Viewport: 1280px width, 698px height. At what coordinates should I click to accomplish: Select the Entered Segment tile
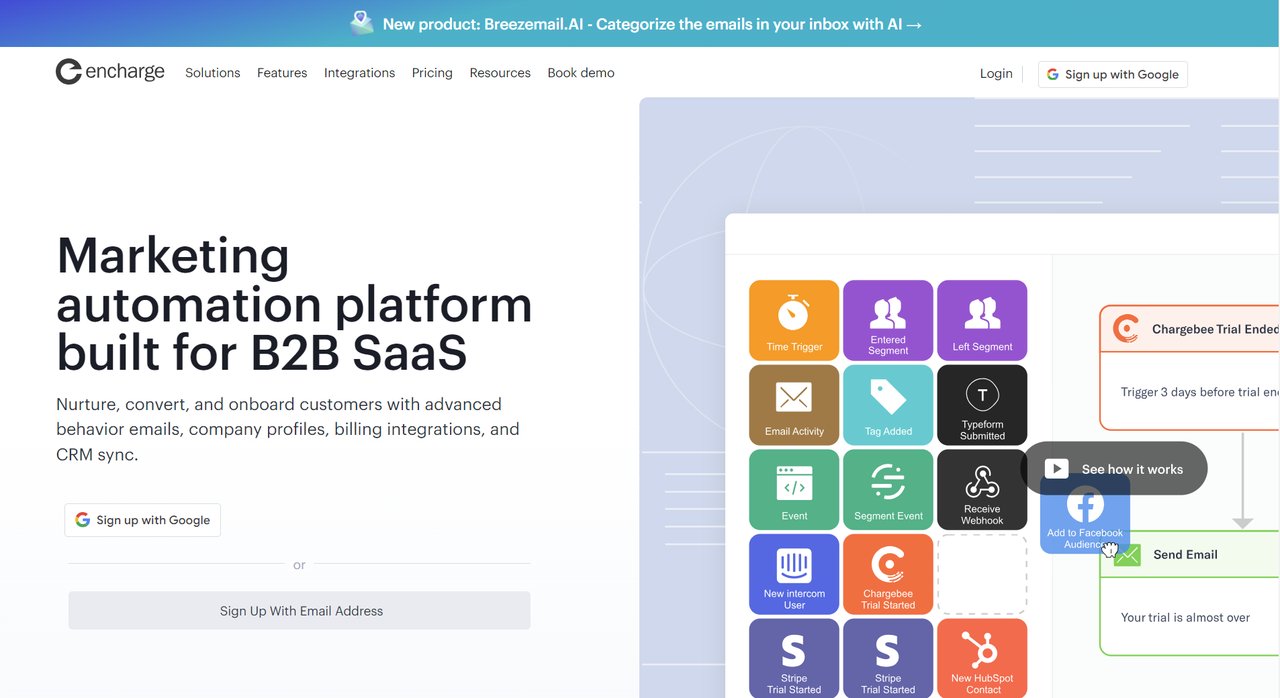coord(888,320)
